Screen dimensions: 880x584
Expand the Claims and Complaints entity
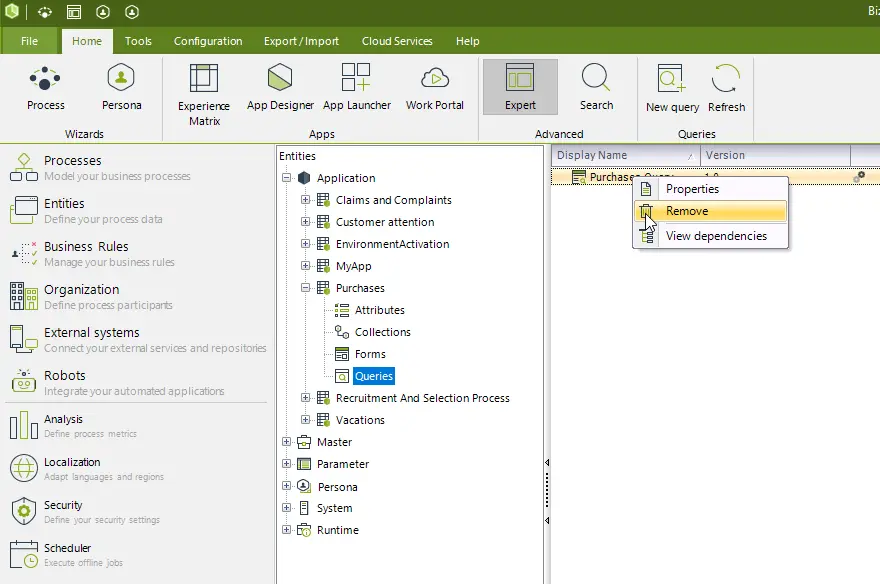pos(305,200)
